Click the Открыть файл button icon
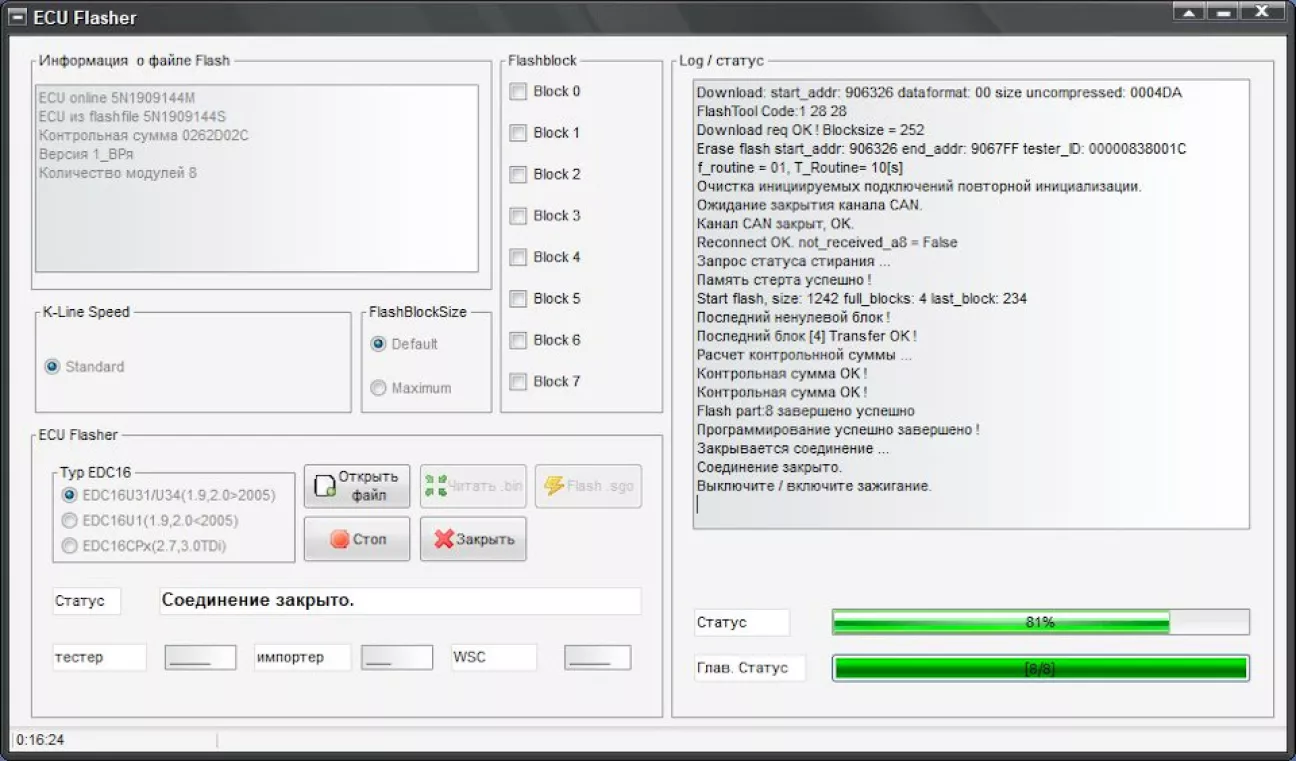Screen dimensions: 1296x761 point(324,486)
